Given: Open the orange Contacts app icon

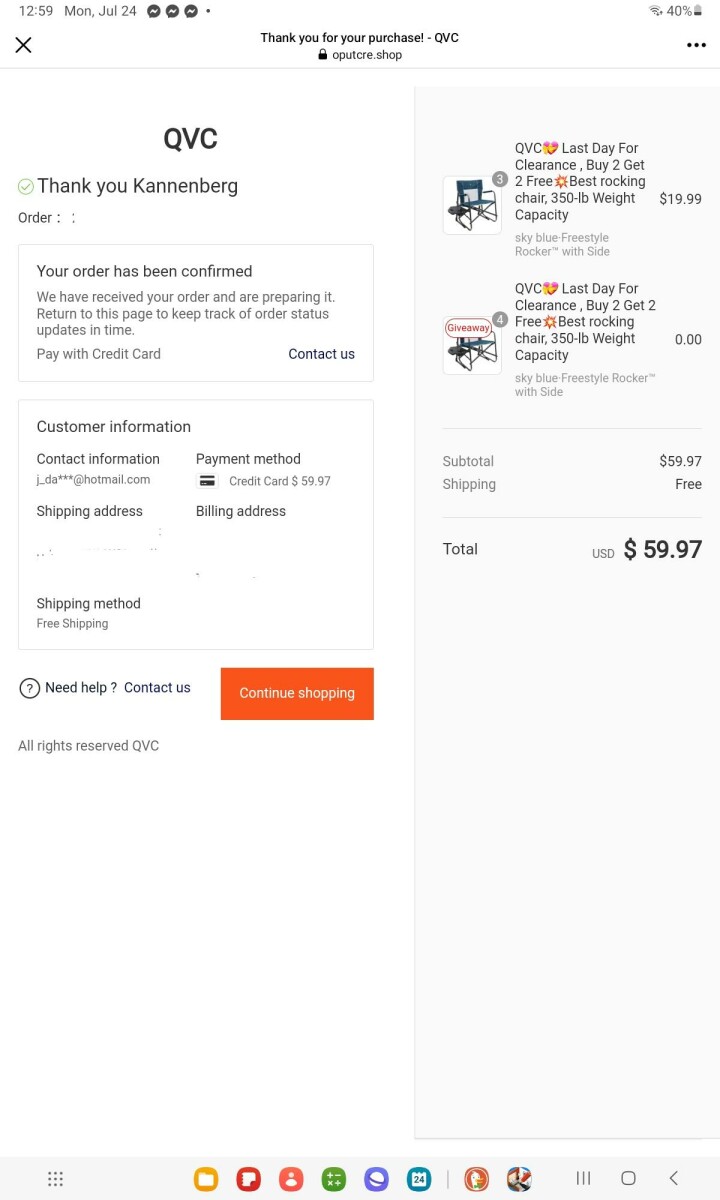Looking at the screenshot, I should click(x=291, y=1179).
